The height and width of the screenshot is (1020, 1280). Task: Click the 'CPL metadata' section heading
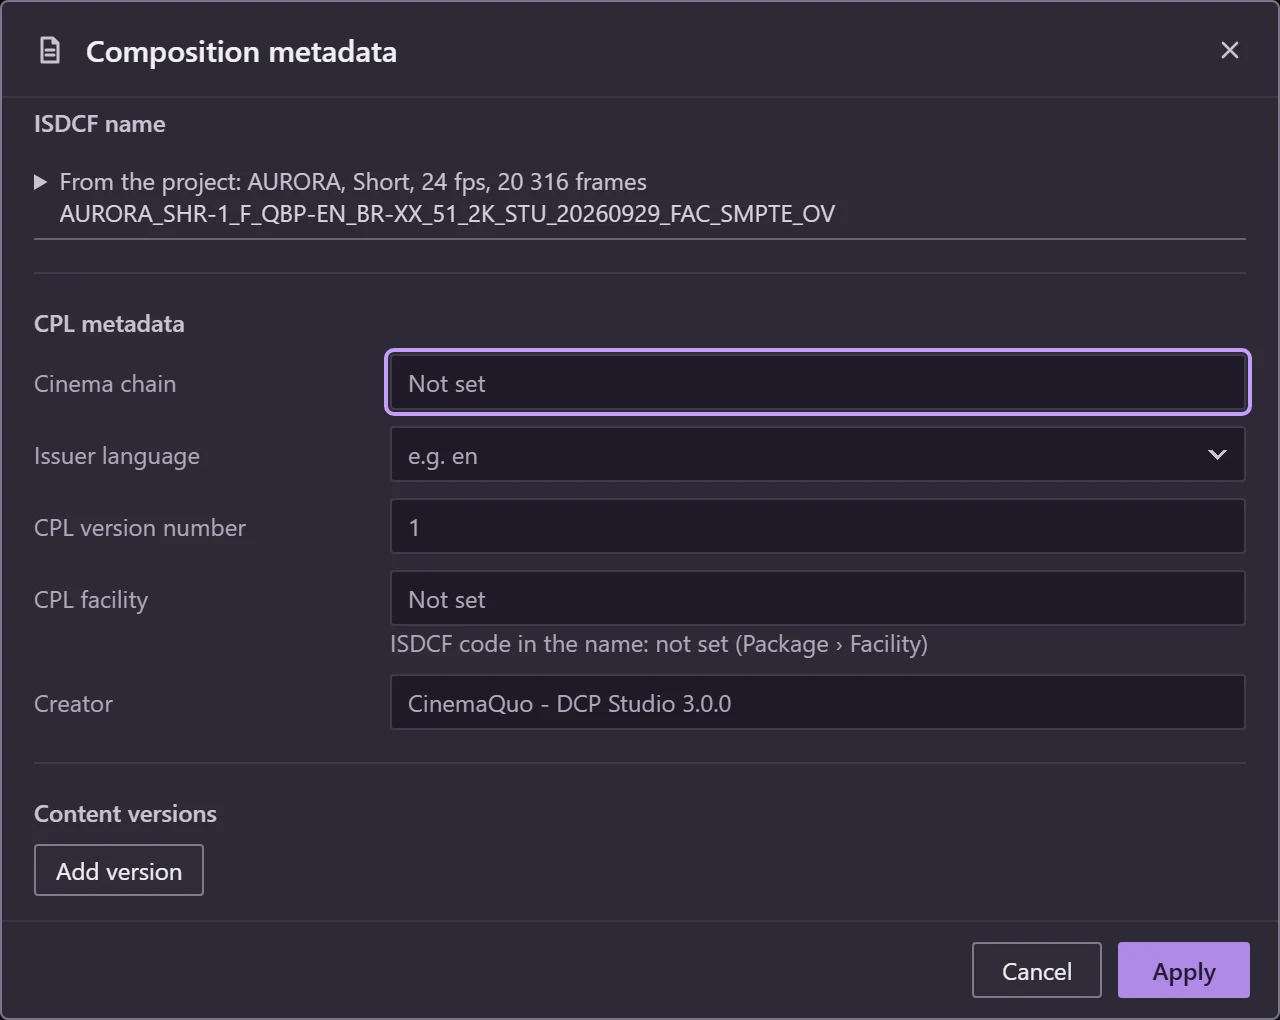click(109, 324)
